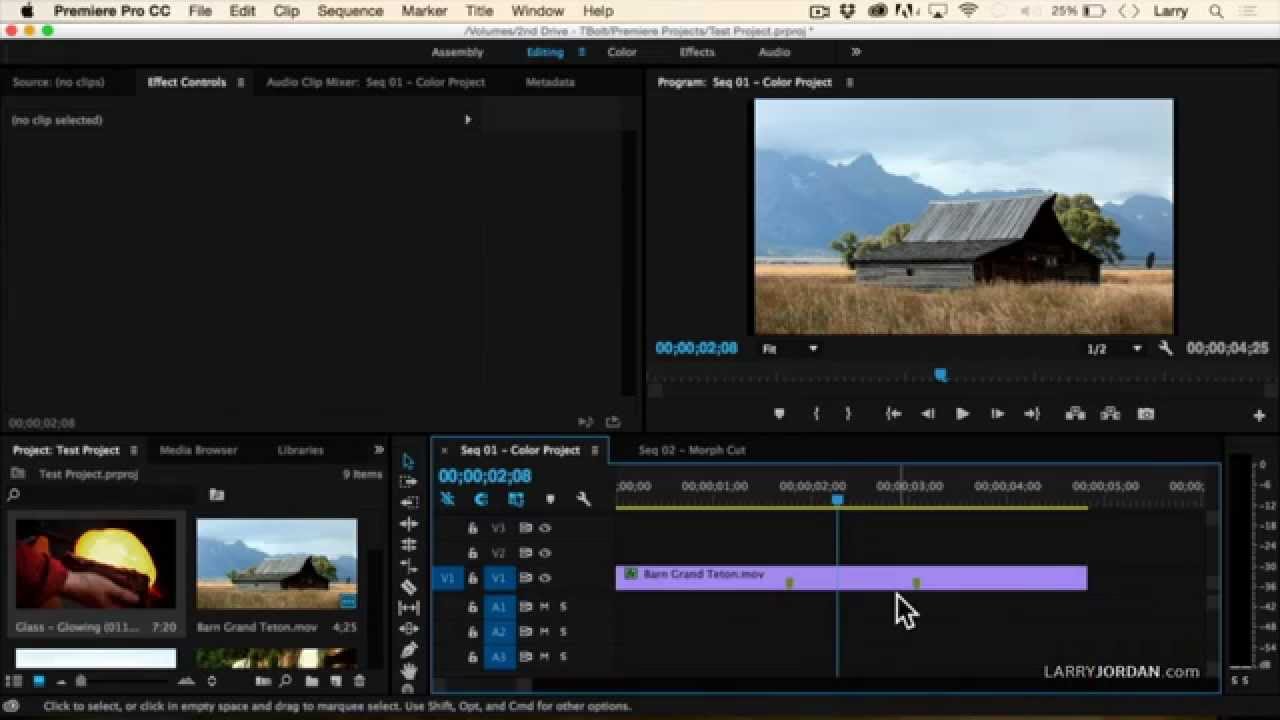Open the Marker menu
The width and height of the screenshot is (1280, 720).
[424, 11]
